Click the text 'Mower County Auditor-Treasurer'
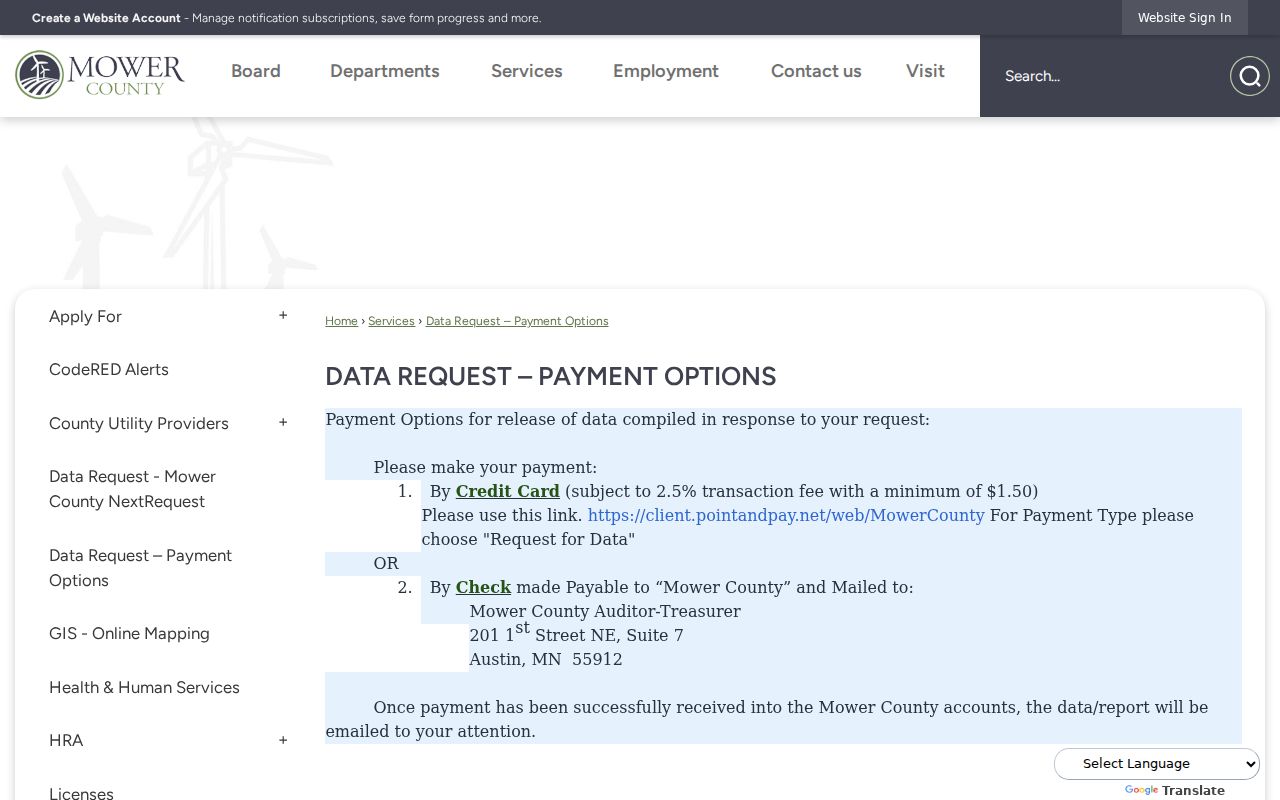The image size is (1280, 800). 605,611
